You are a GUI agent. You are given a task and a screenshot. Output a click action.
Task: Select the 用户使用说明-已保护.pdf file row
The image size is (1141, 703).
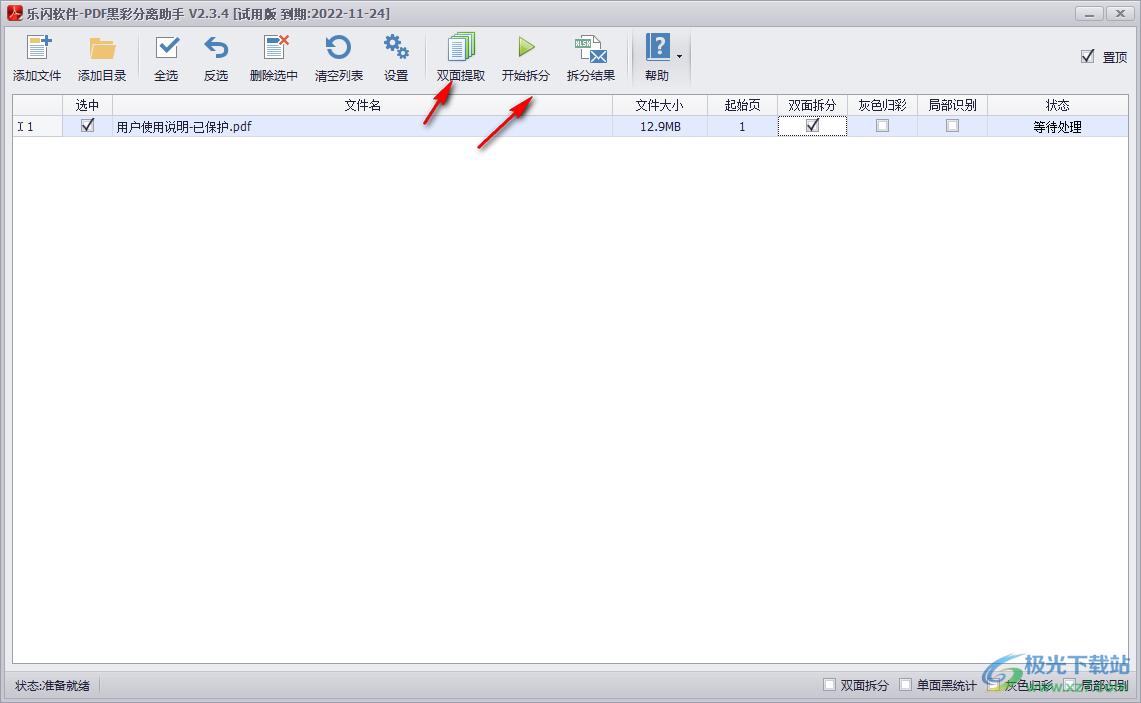point(360,127)
